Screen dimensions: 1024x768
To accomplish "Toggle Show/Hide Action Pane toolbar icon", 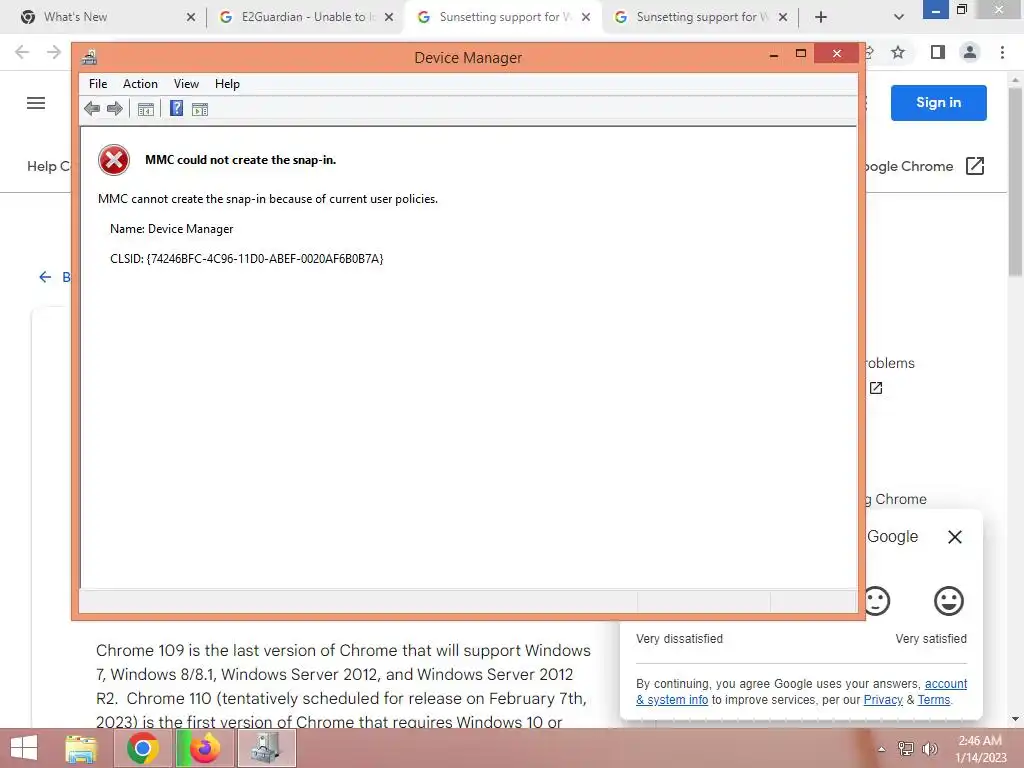I will [200, 109].
